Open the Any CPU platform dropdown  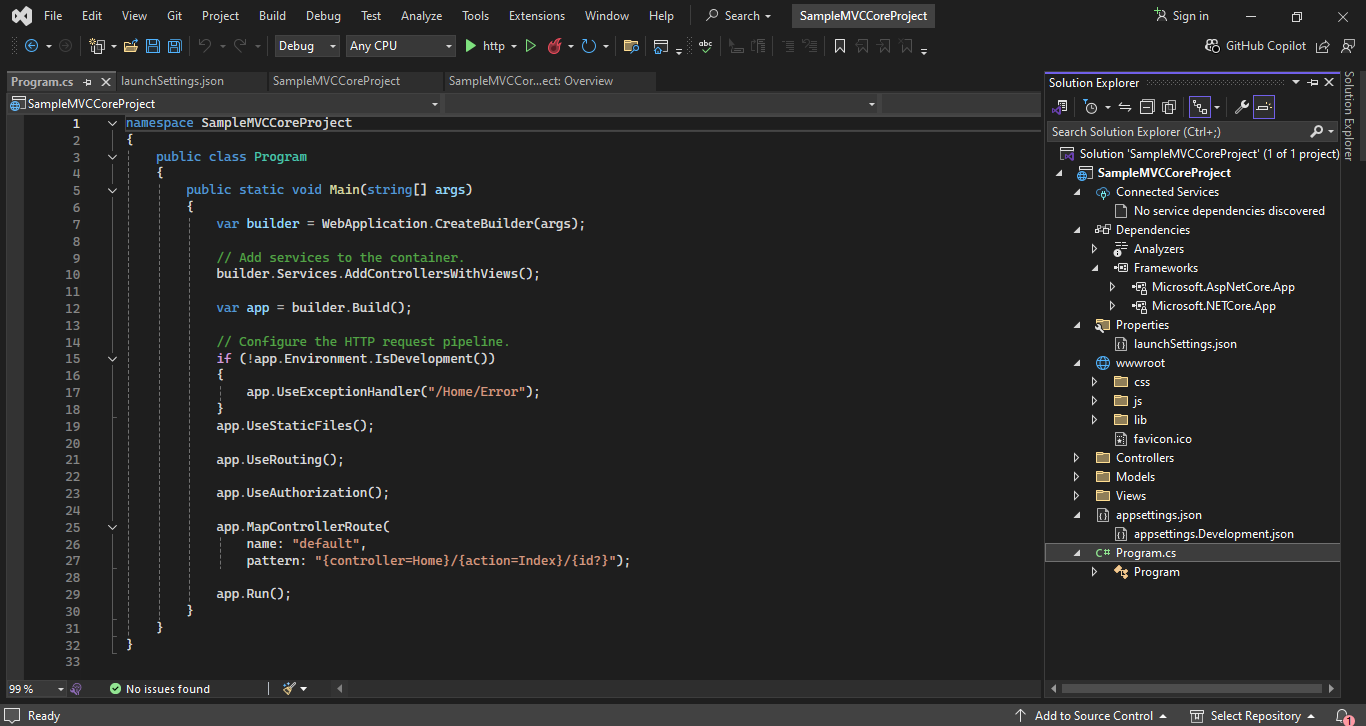coord(400,46)
